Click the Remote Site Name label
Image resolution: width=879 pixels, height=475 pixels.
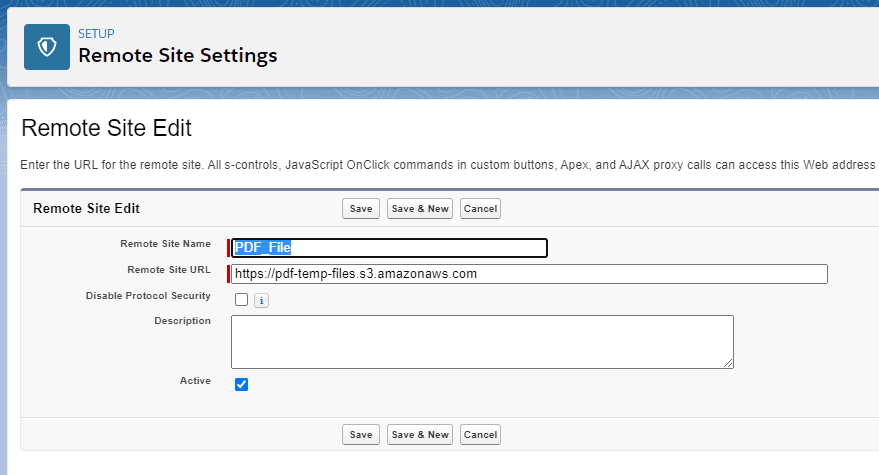point(165,243)
